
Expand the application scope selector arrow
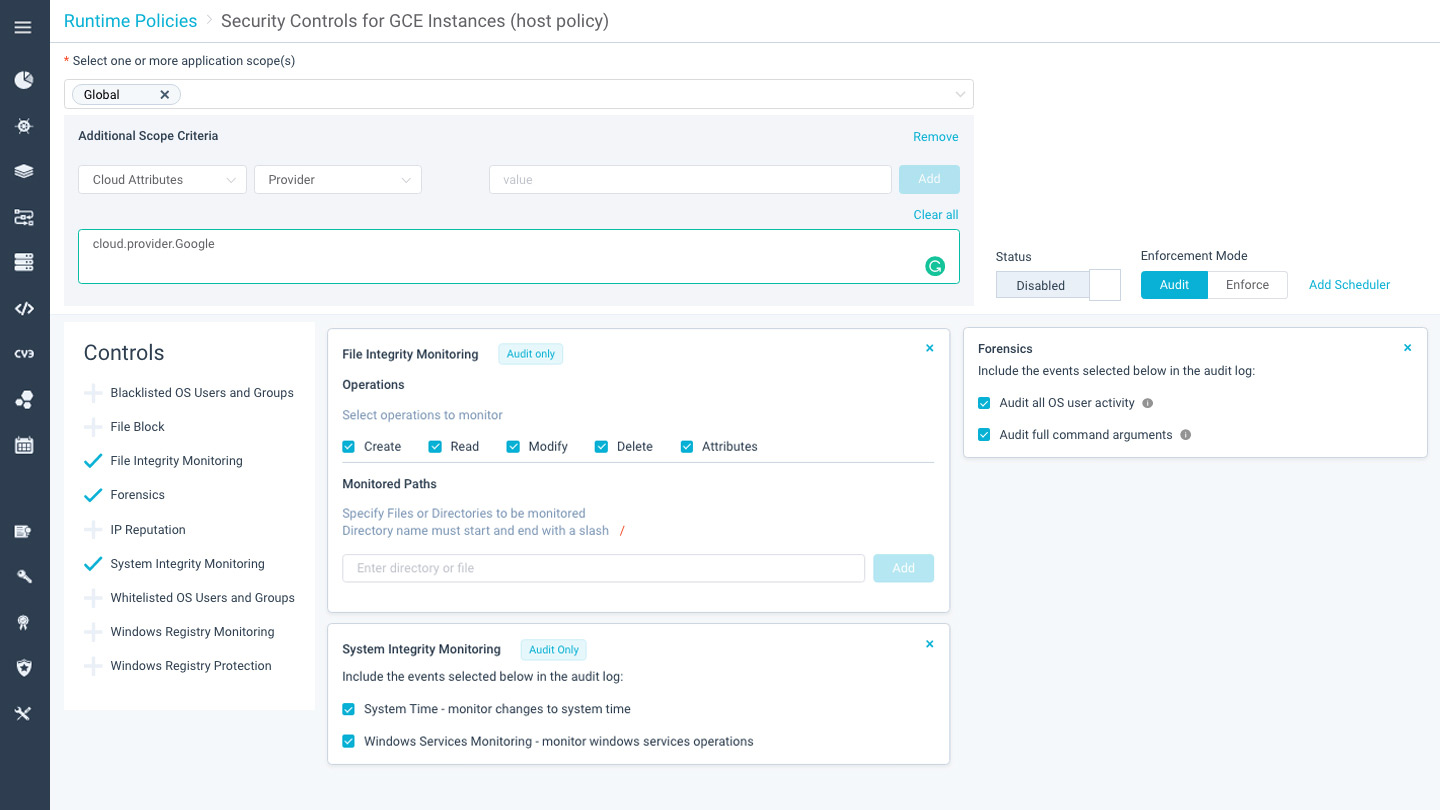point(960,94)
